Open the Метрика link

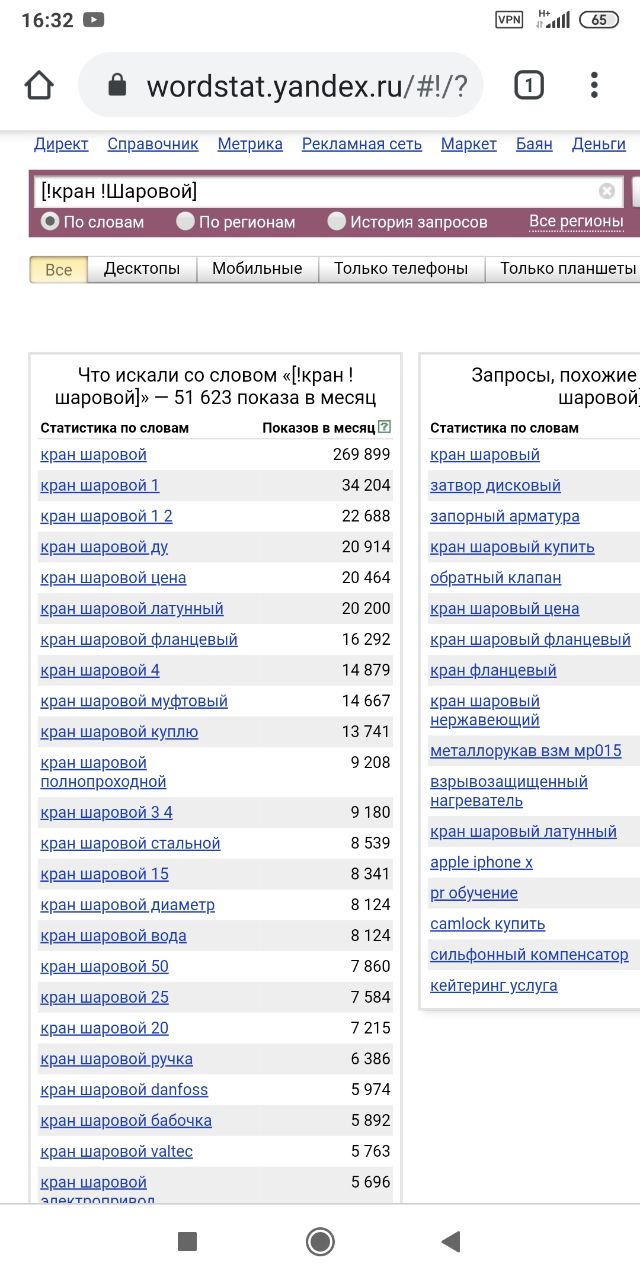[250, 144]
